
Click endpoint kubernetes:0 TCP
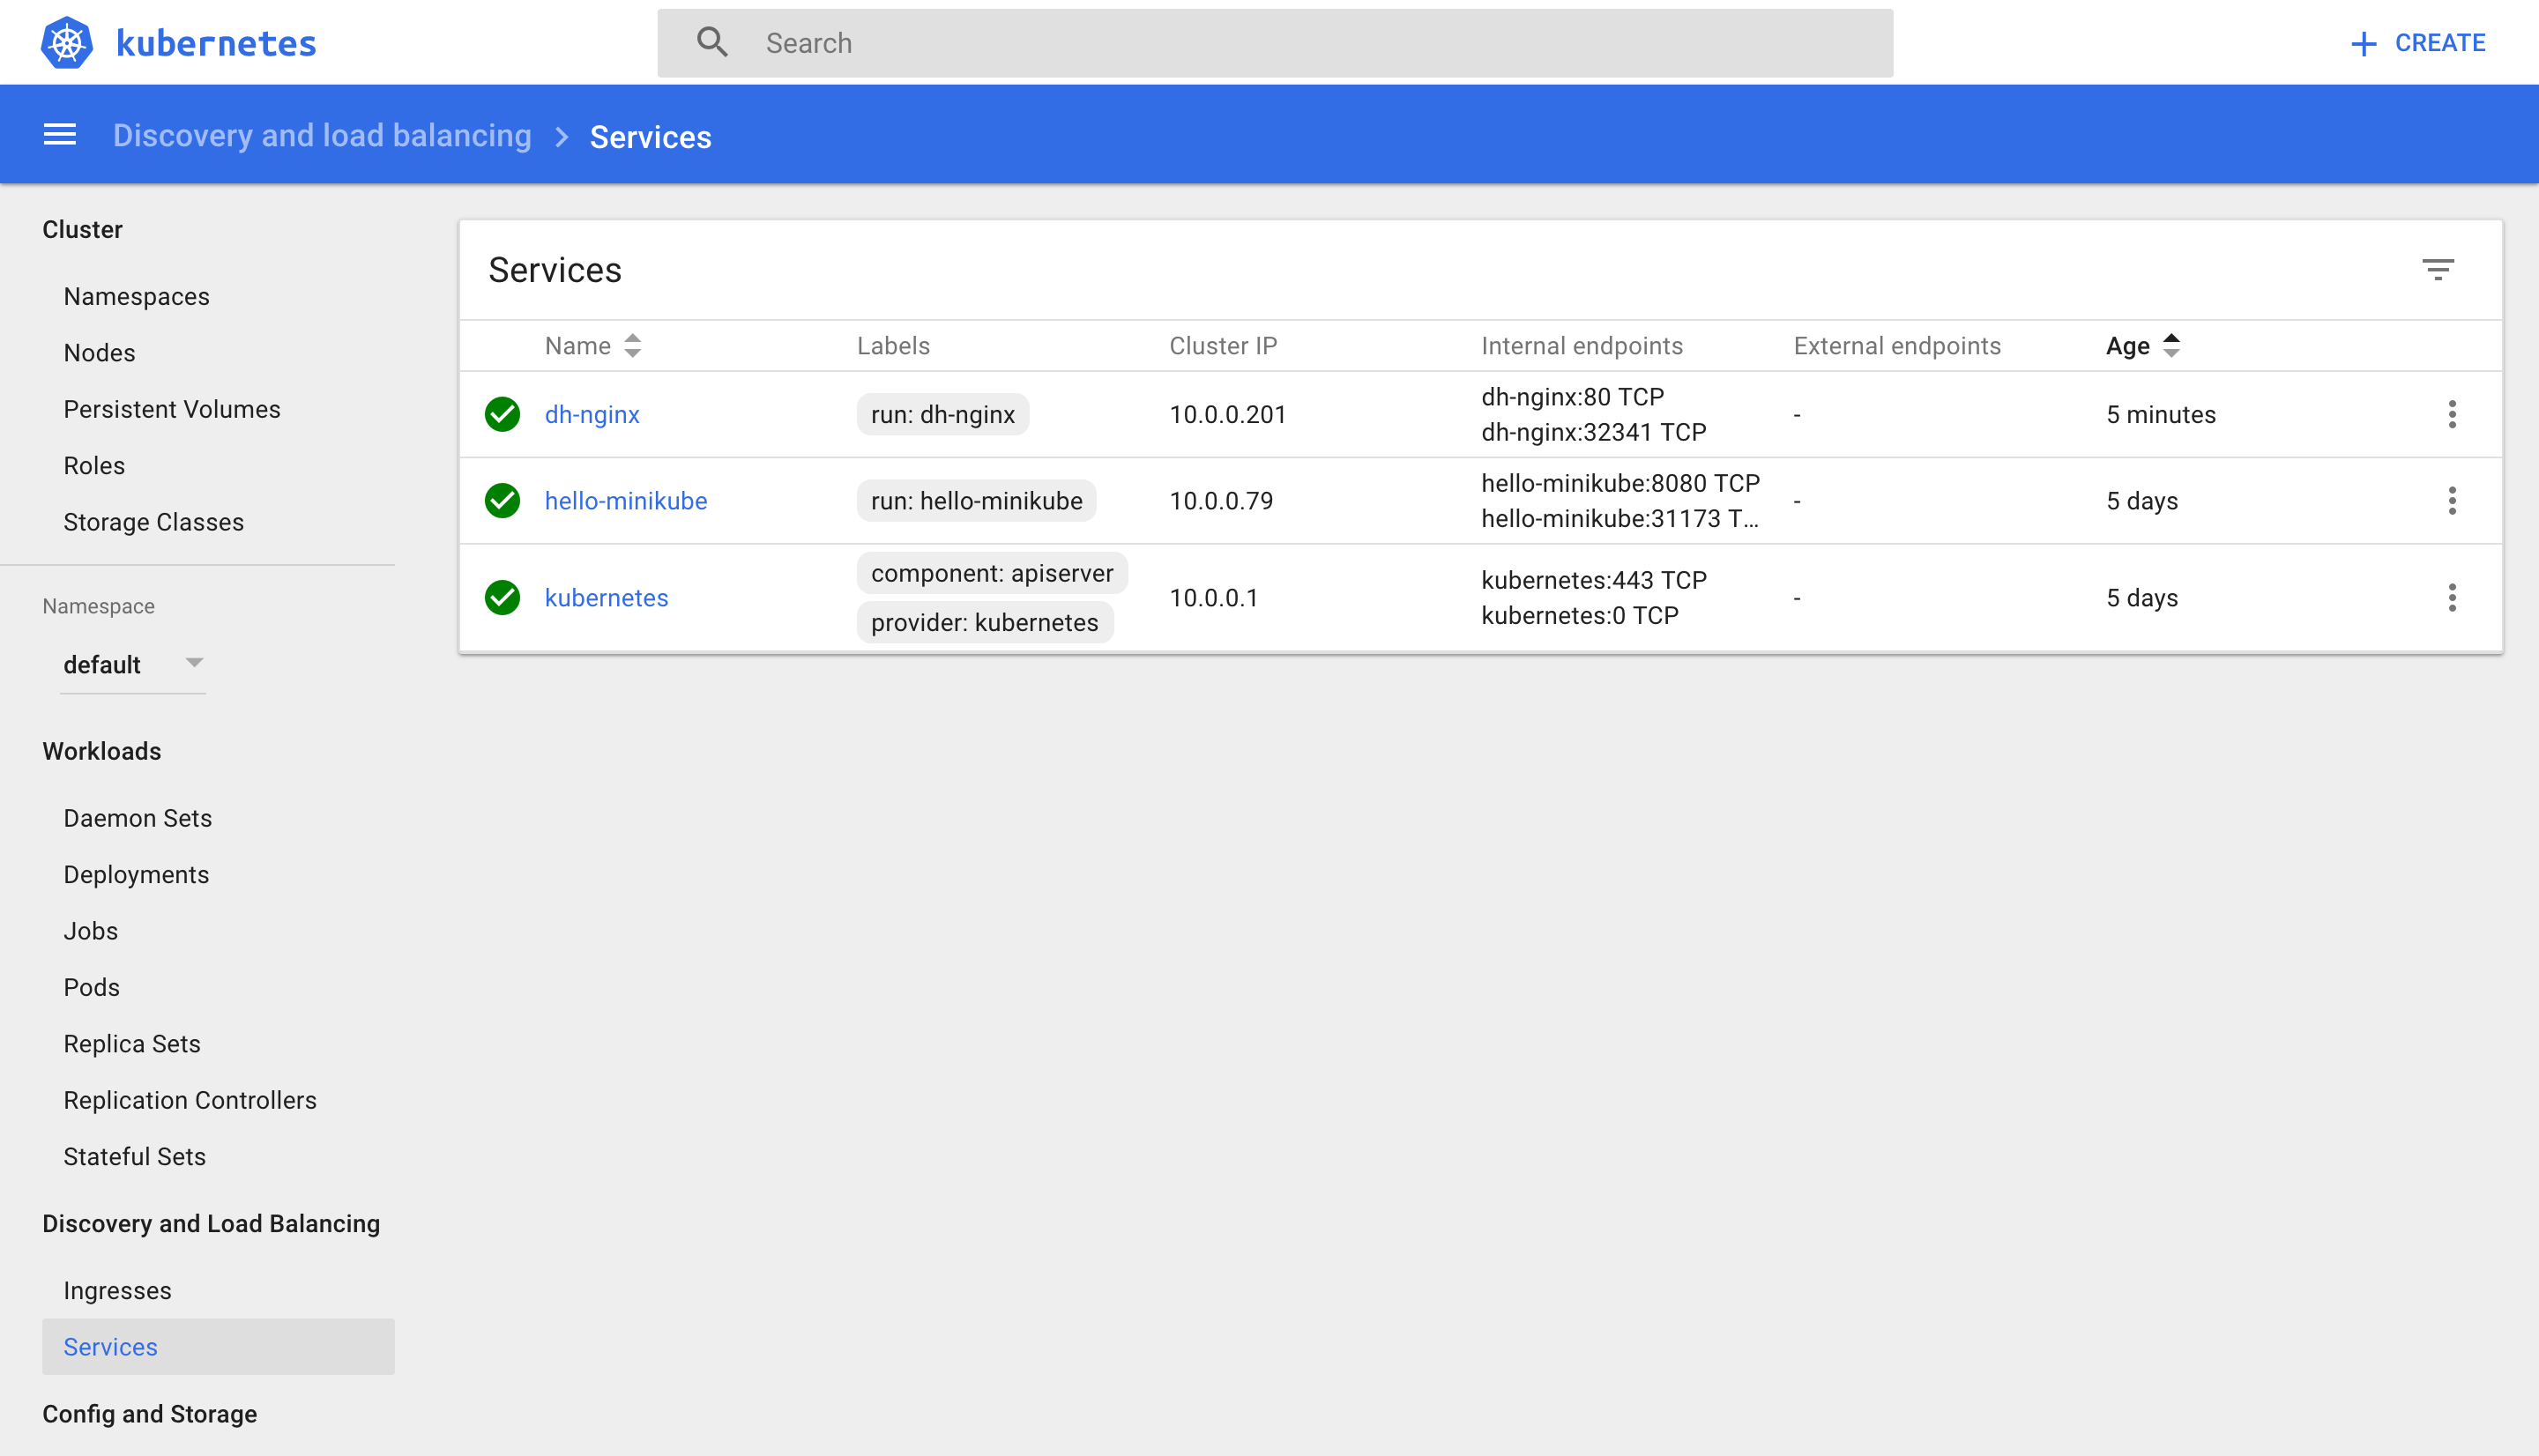pos(1580,615)
